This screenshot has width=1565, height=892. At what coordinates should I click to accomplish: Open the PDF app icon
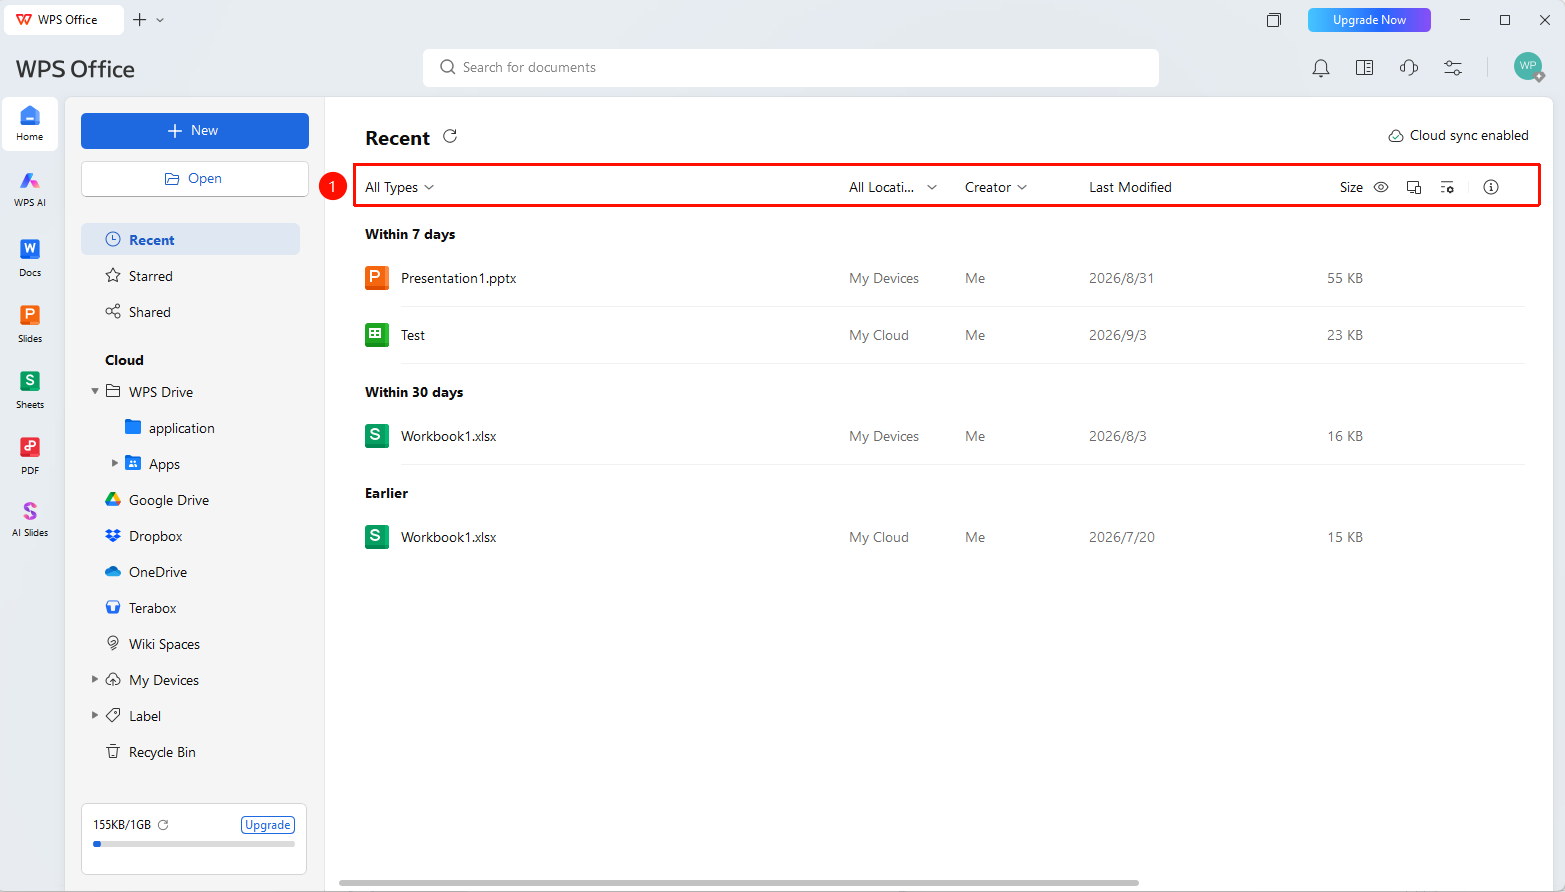pyautogui.click(x=30, y=455)
